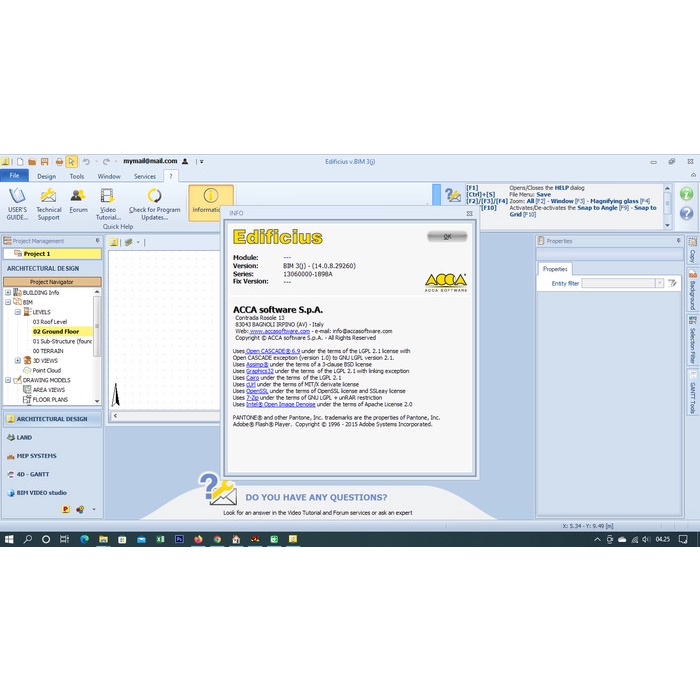Open the navigation pane options dropdown arrow
Viewport: 700px width, 700px height.
(x=94, y=509)
